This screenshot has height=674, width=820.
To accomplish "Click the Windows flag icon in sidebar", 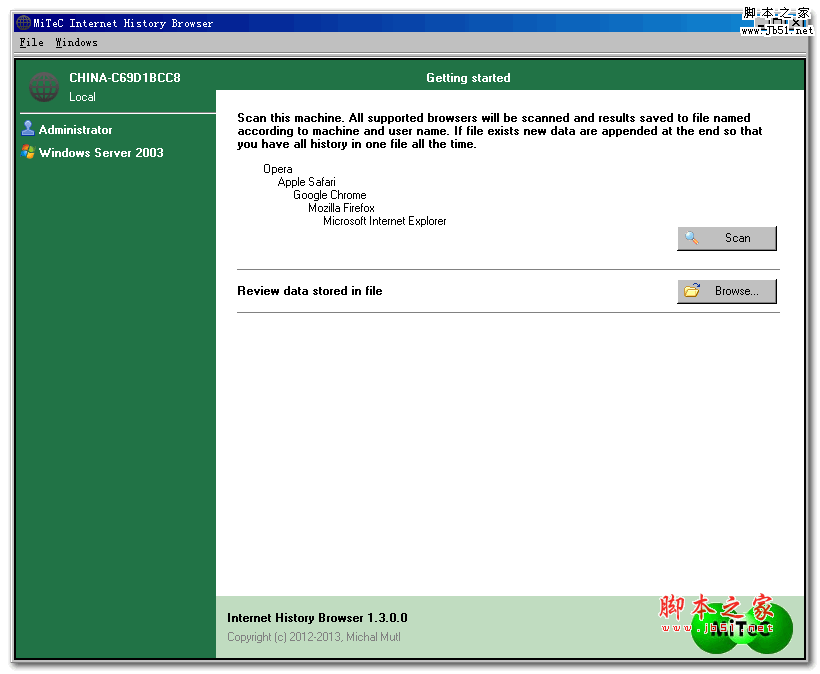I will [x=28, y=152].
